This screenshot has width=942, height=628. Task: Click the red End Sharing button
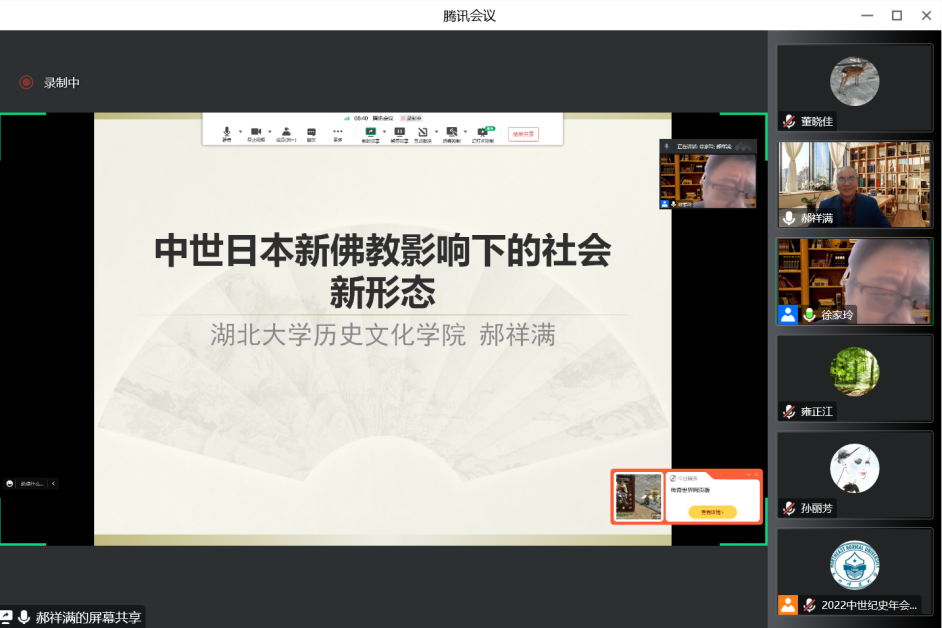(x=523, y=133)
